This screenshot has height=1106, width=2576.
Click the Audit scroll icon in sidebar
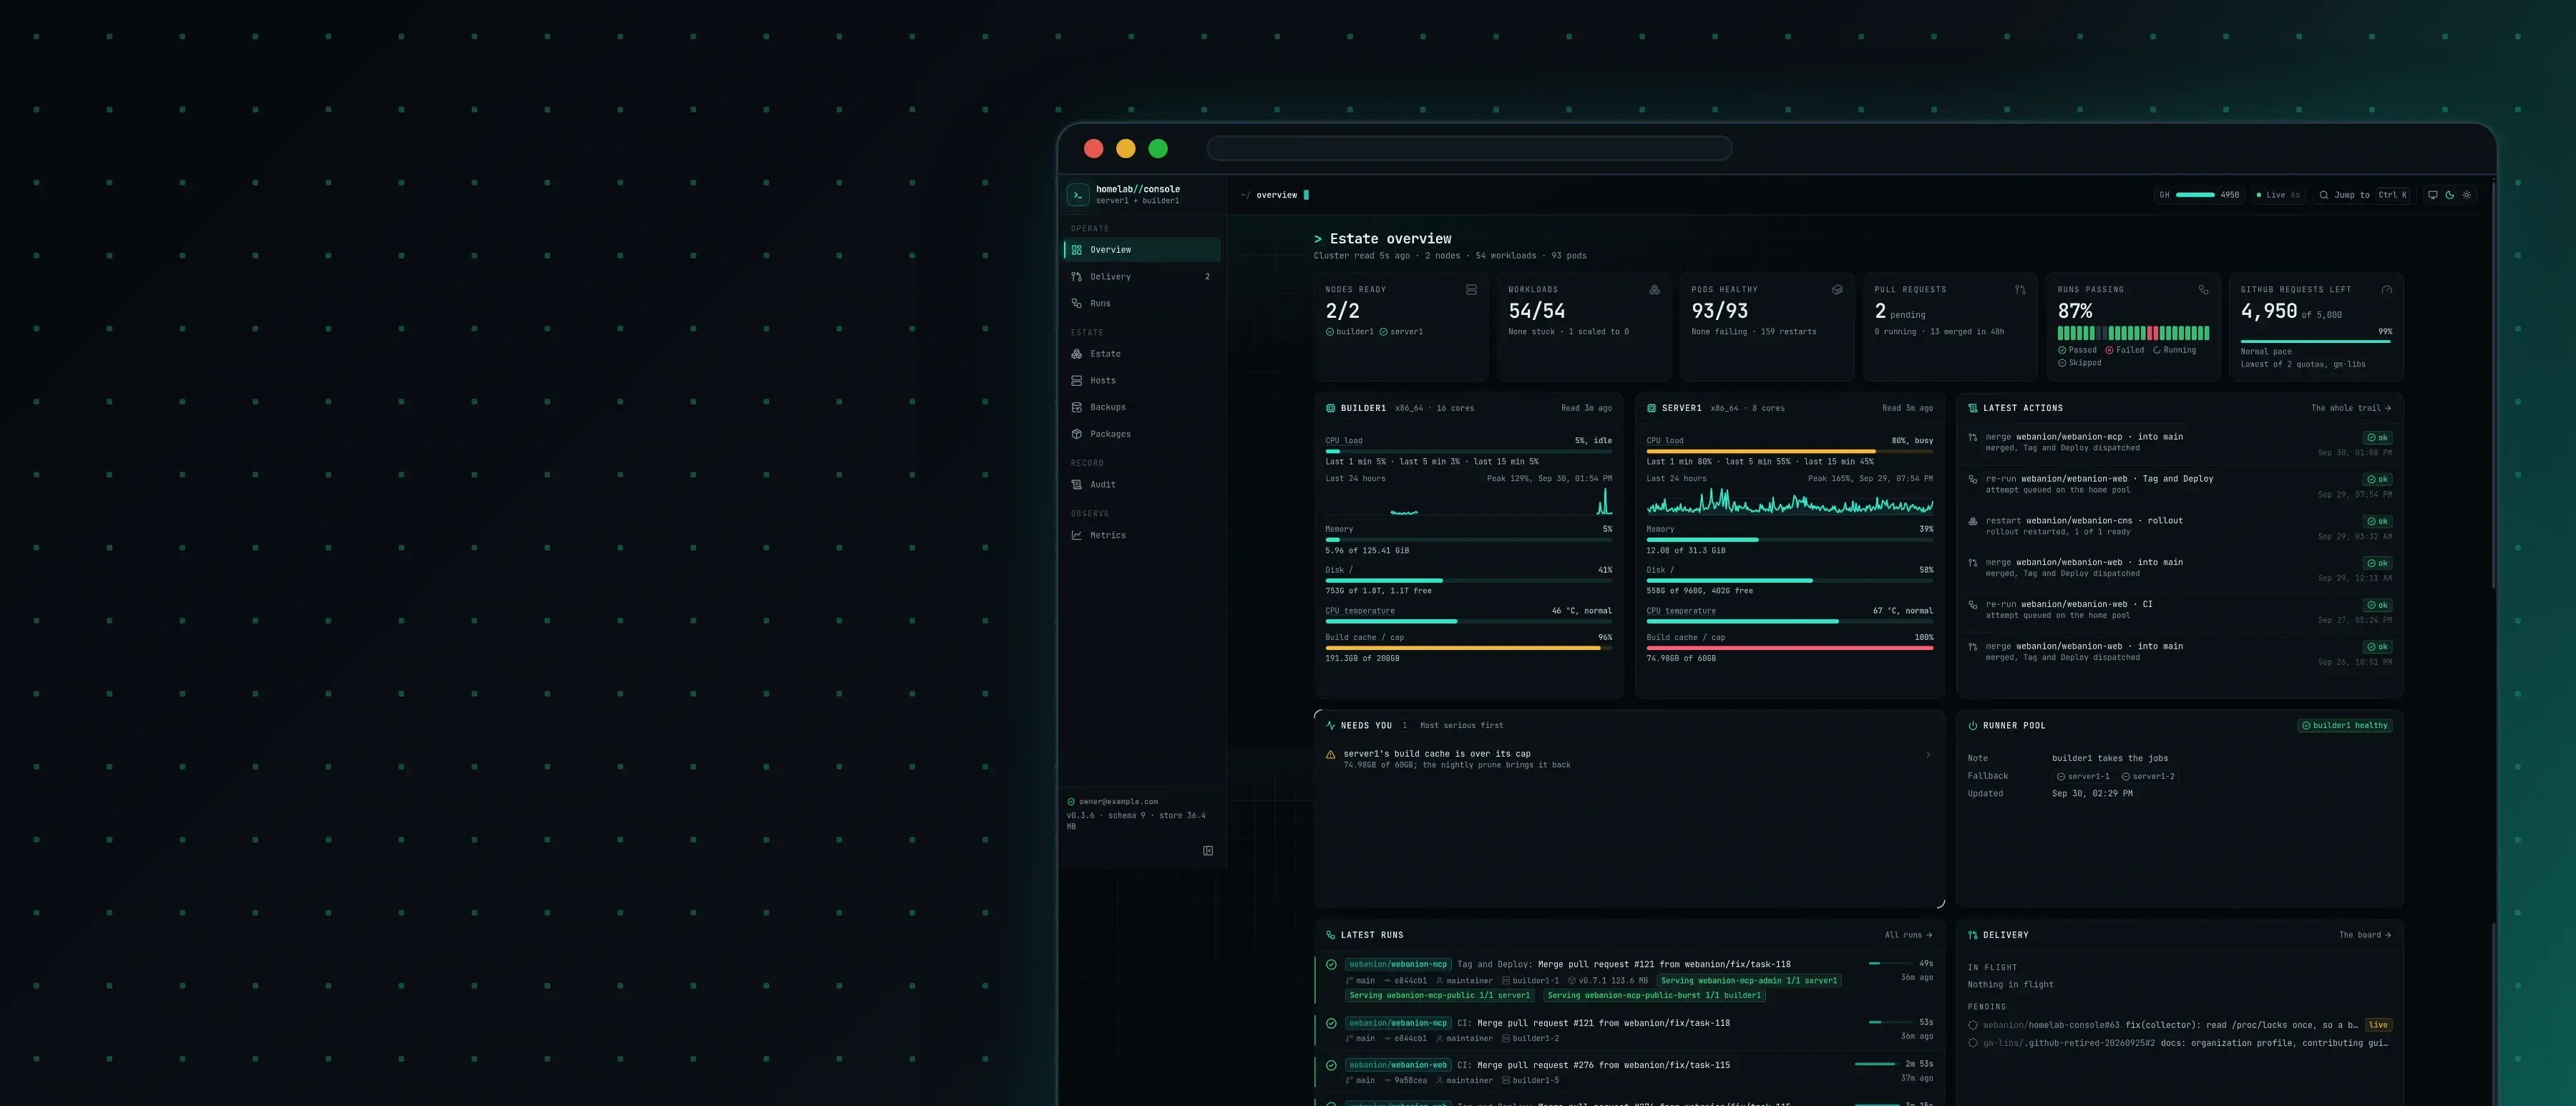(x=1076, y=485)
